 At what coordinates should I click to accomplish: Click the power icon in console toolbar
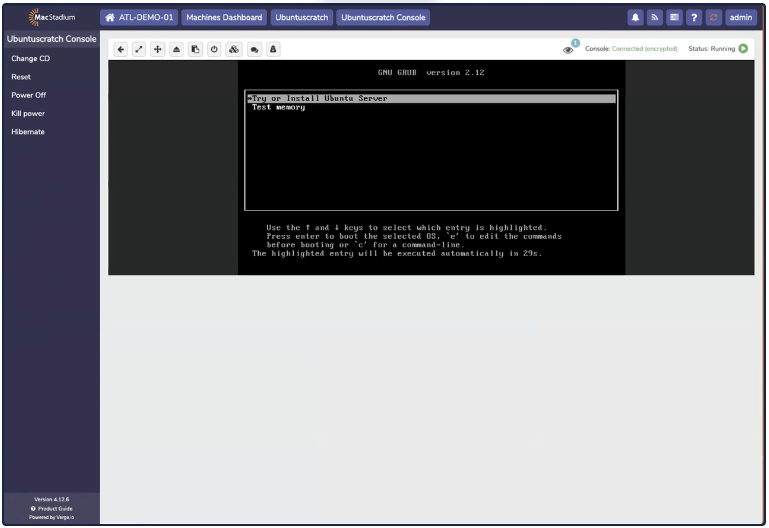click(214, 48)
